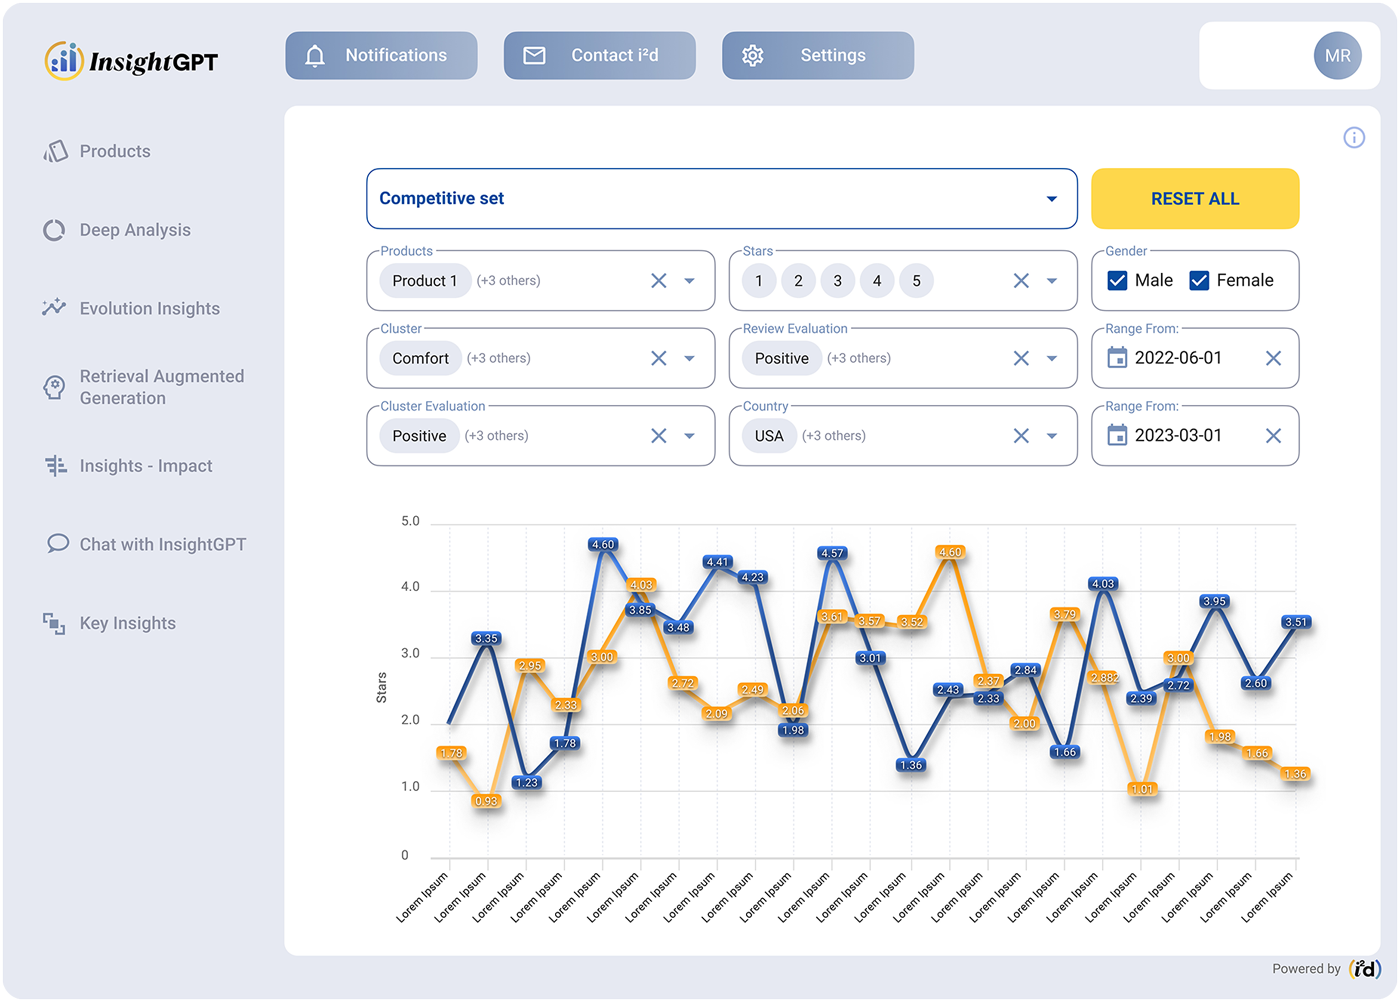The height and width of the screenshot is (1002, 1400).
Task: Open the Products filter dropdown arrow
Action: click(x=689, y=281)
